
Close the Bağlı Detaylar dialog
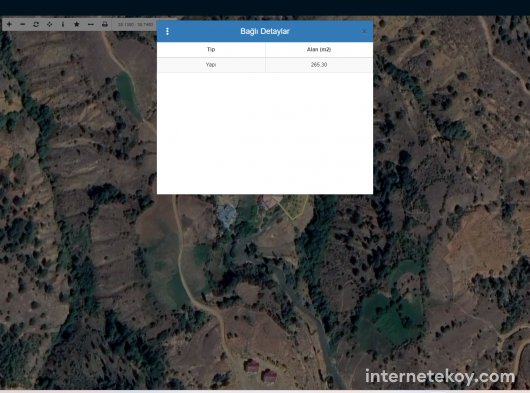[364, 31]
